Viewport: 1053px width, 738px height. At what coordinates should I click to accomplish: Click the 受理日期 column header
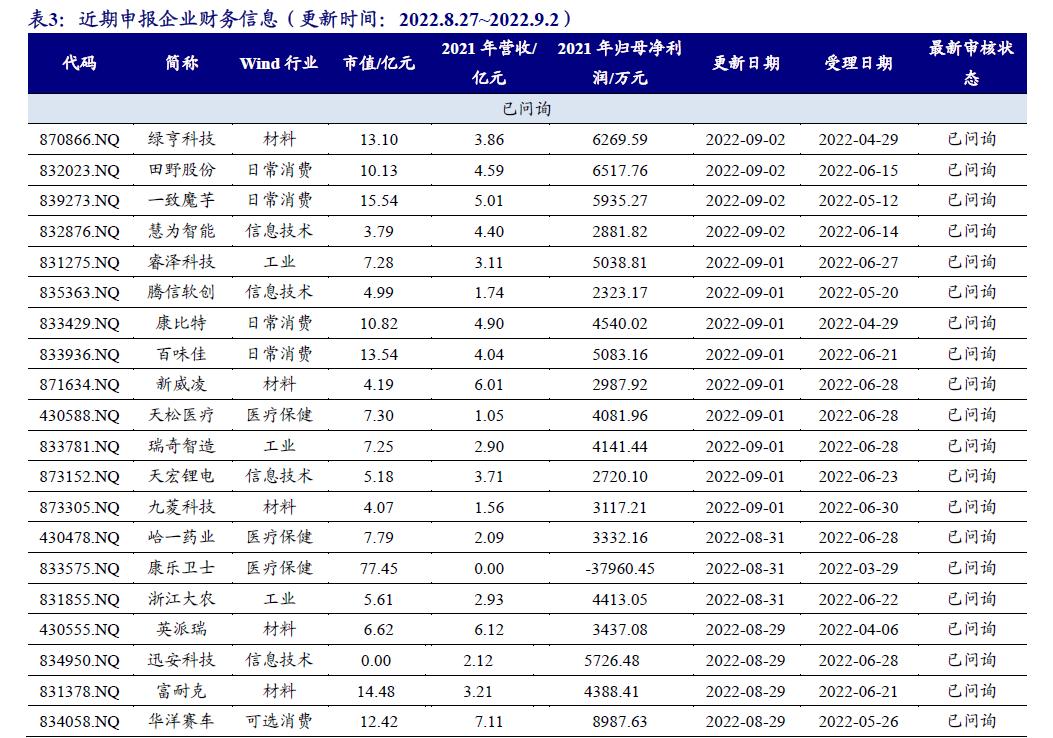858,63
